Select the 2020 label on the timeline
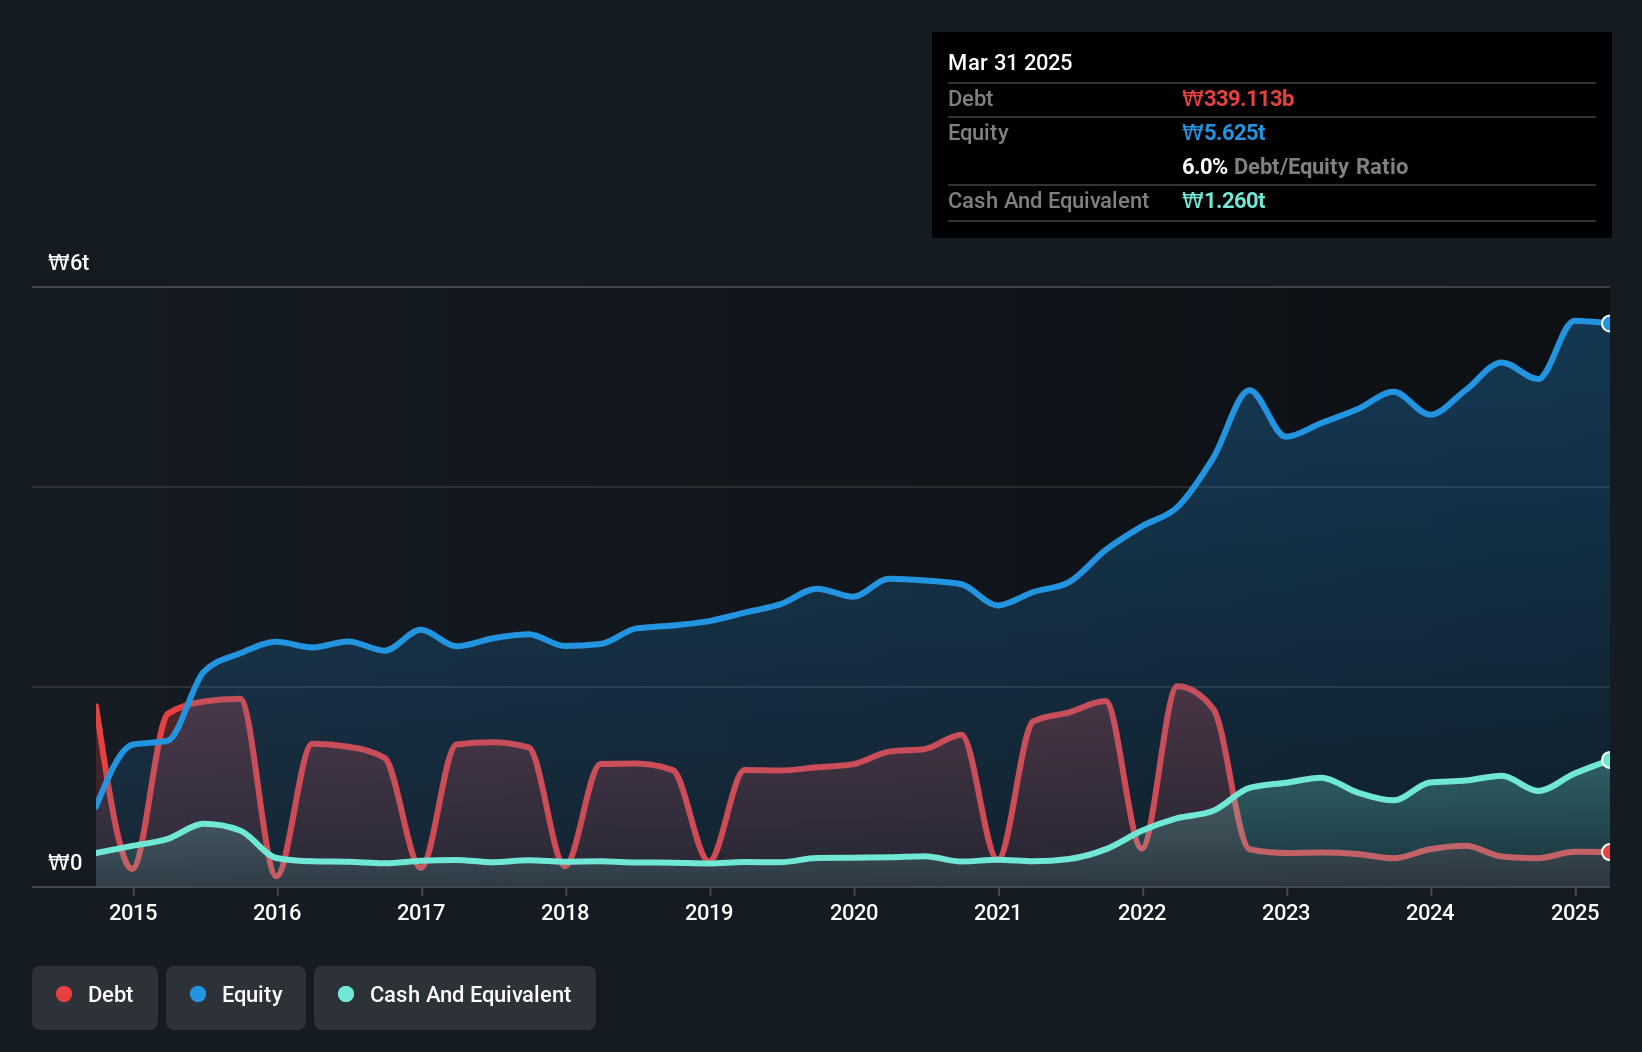Image resolution: width=1642 pixels, height=1052 pixels. pyautogui.click(x=854, y=912)
